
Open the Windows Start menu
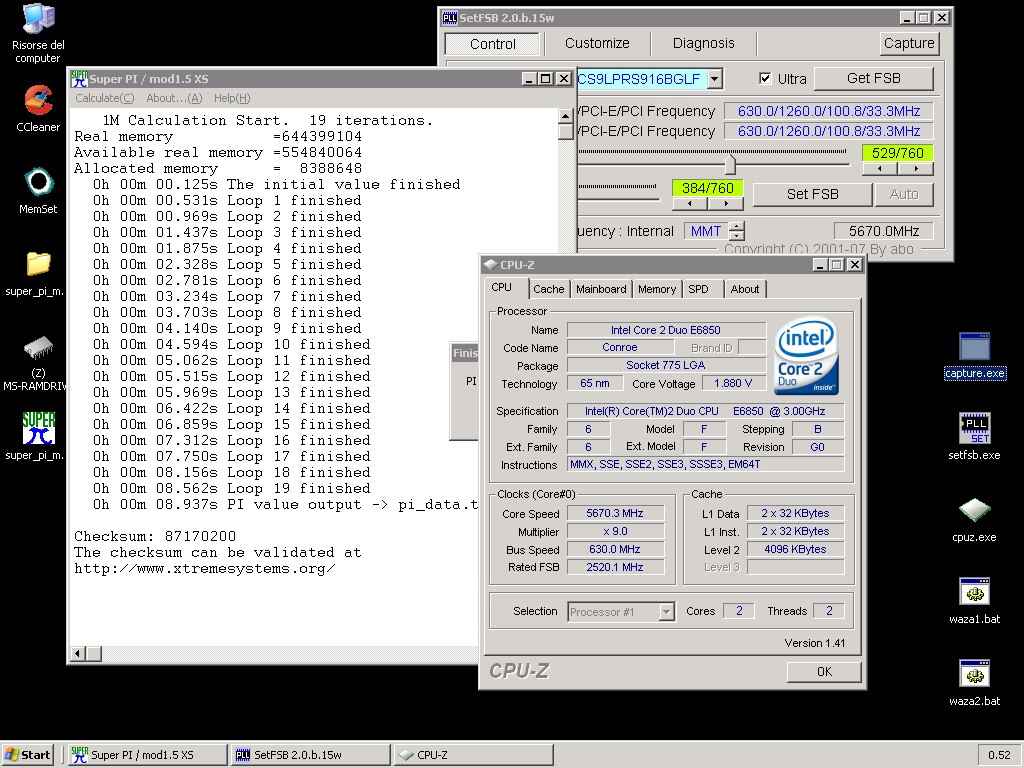(27, 755)
